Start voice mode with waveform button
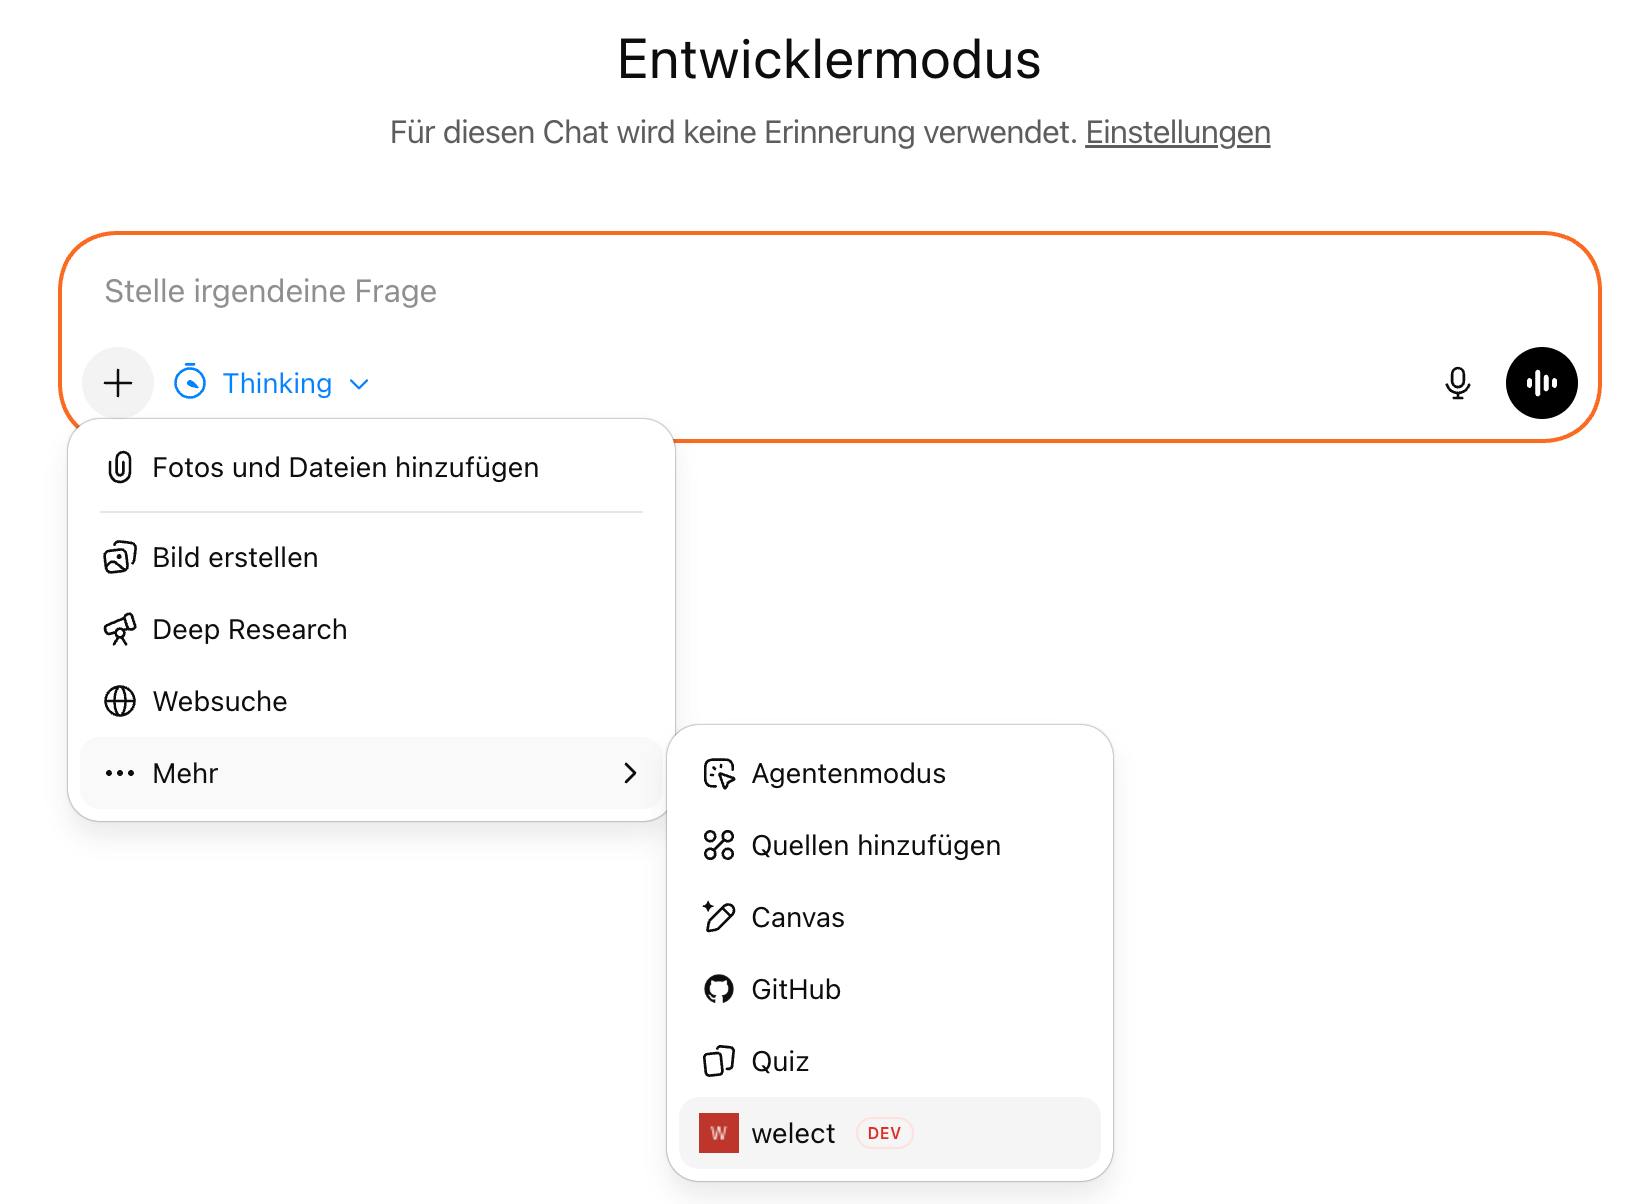 click(1541, 383)
